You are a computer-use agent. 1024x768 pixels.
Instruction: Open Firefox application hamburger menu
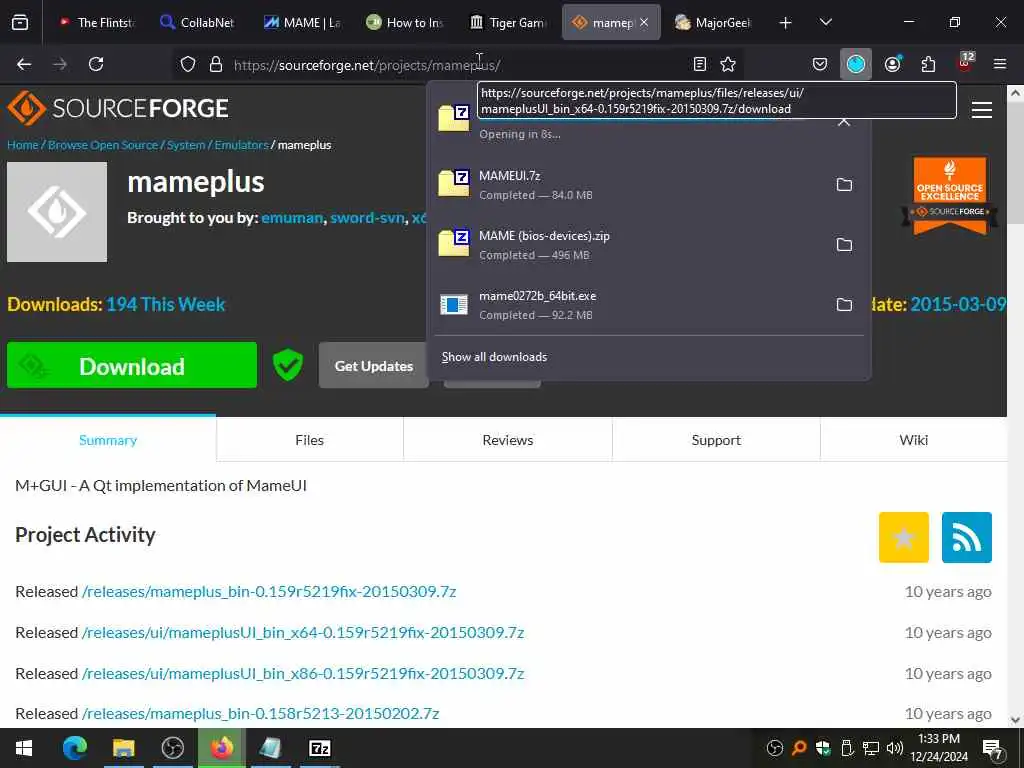pyautogui.click(x=1000, y=64)
